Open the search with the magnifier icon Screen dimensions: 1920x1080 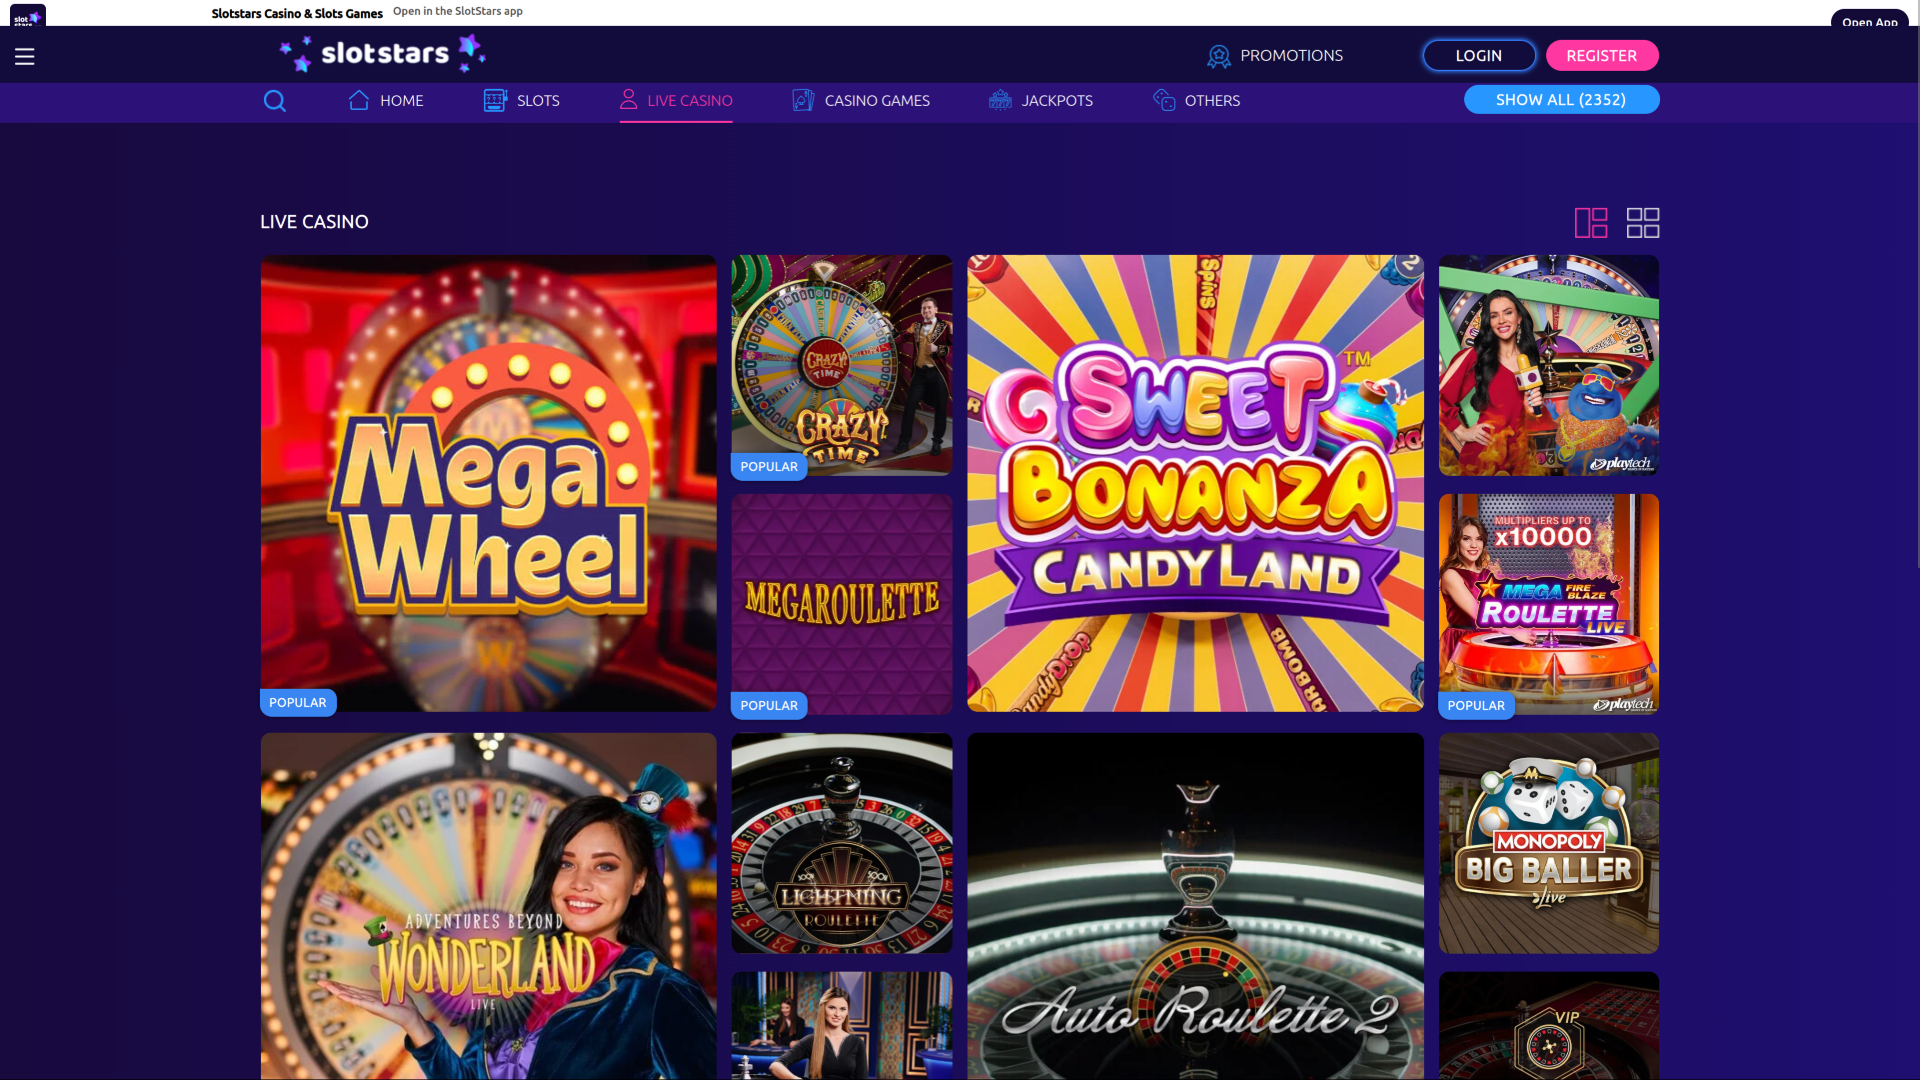275,101
